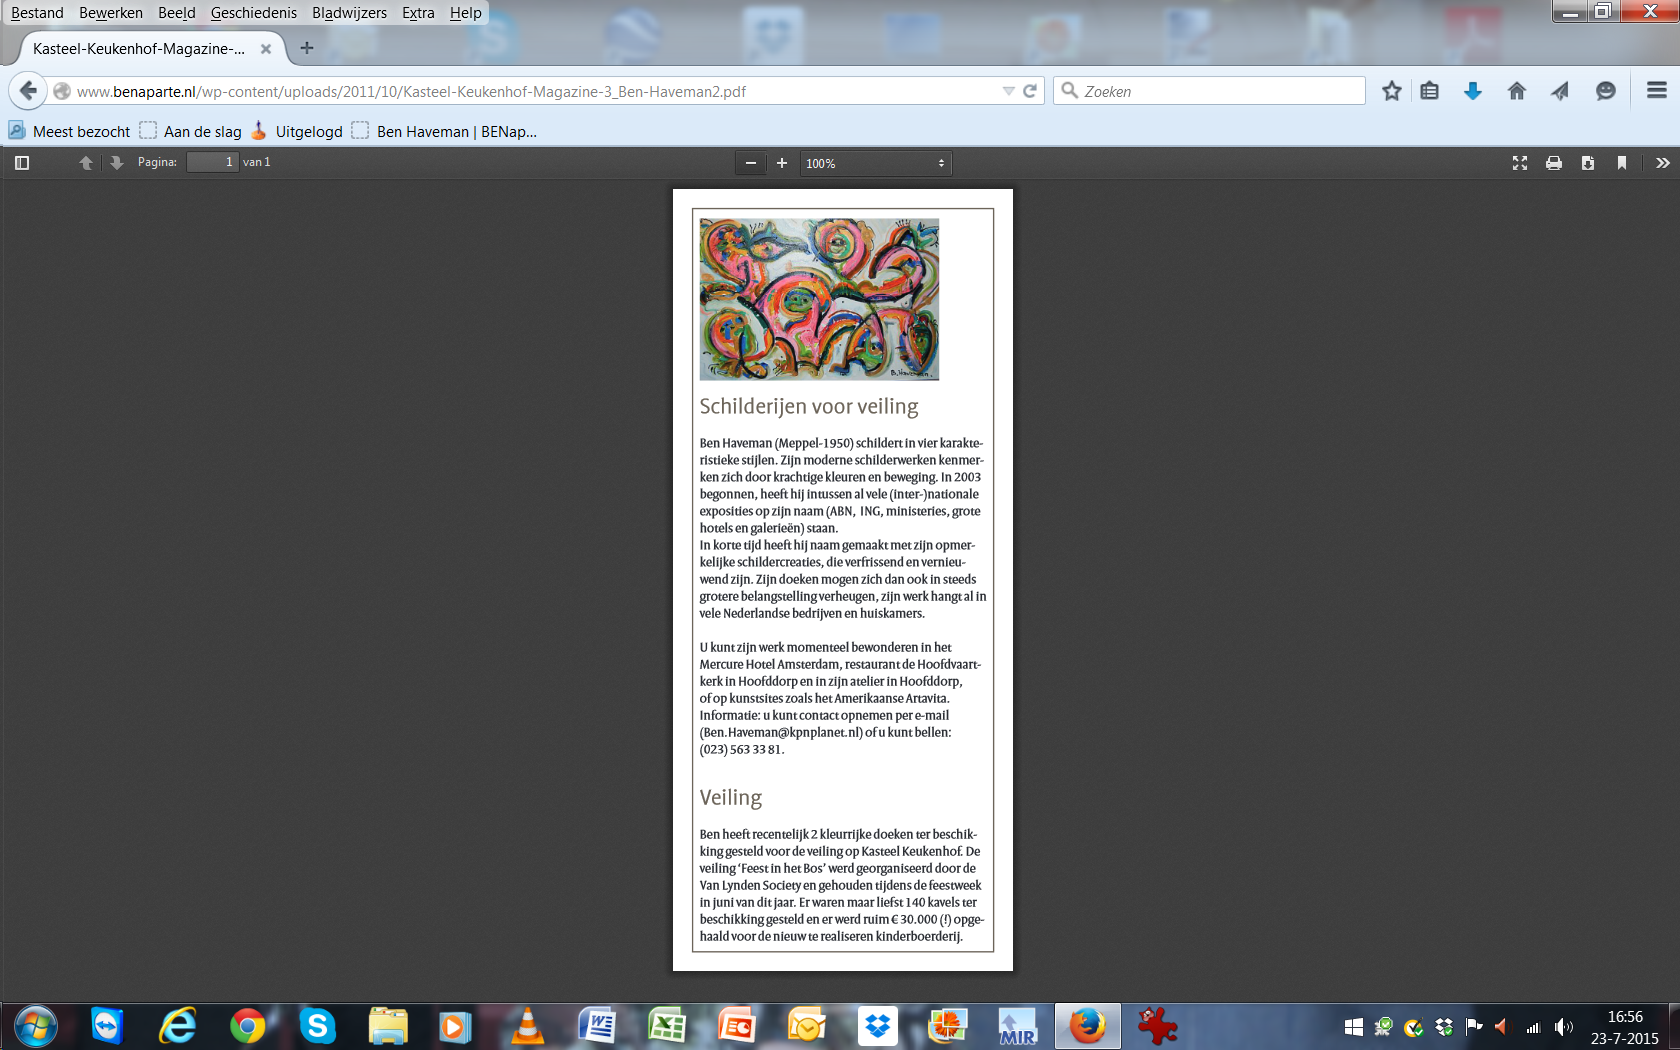The width and height of the screenshot is (1680, 1050).
Task: Close the Kasteel-Keukenhof-Magazine tab
Action: point(266,49)
